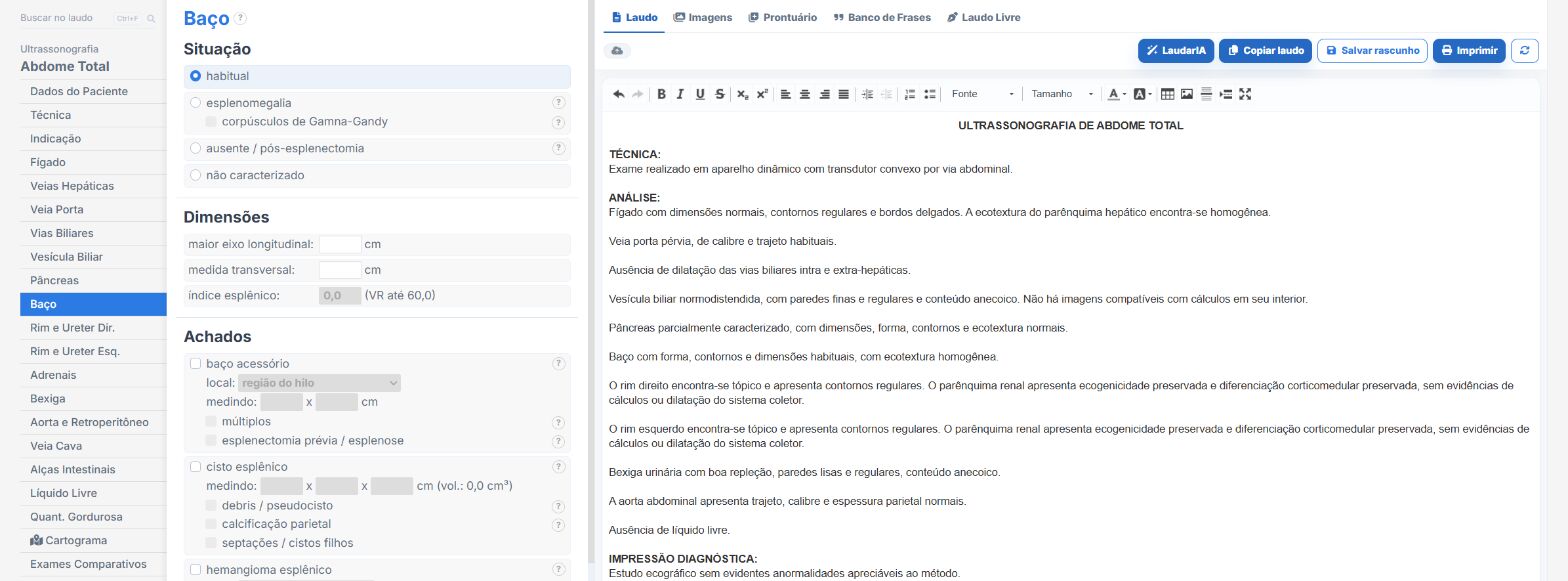Click search magnifier in Buscar no laudo

pos(151,19)
